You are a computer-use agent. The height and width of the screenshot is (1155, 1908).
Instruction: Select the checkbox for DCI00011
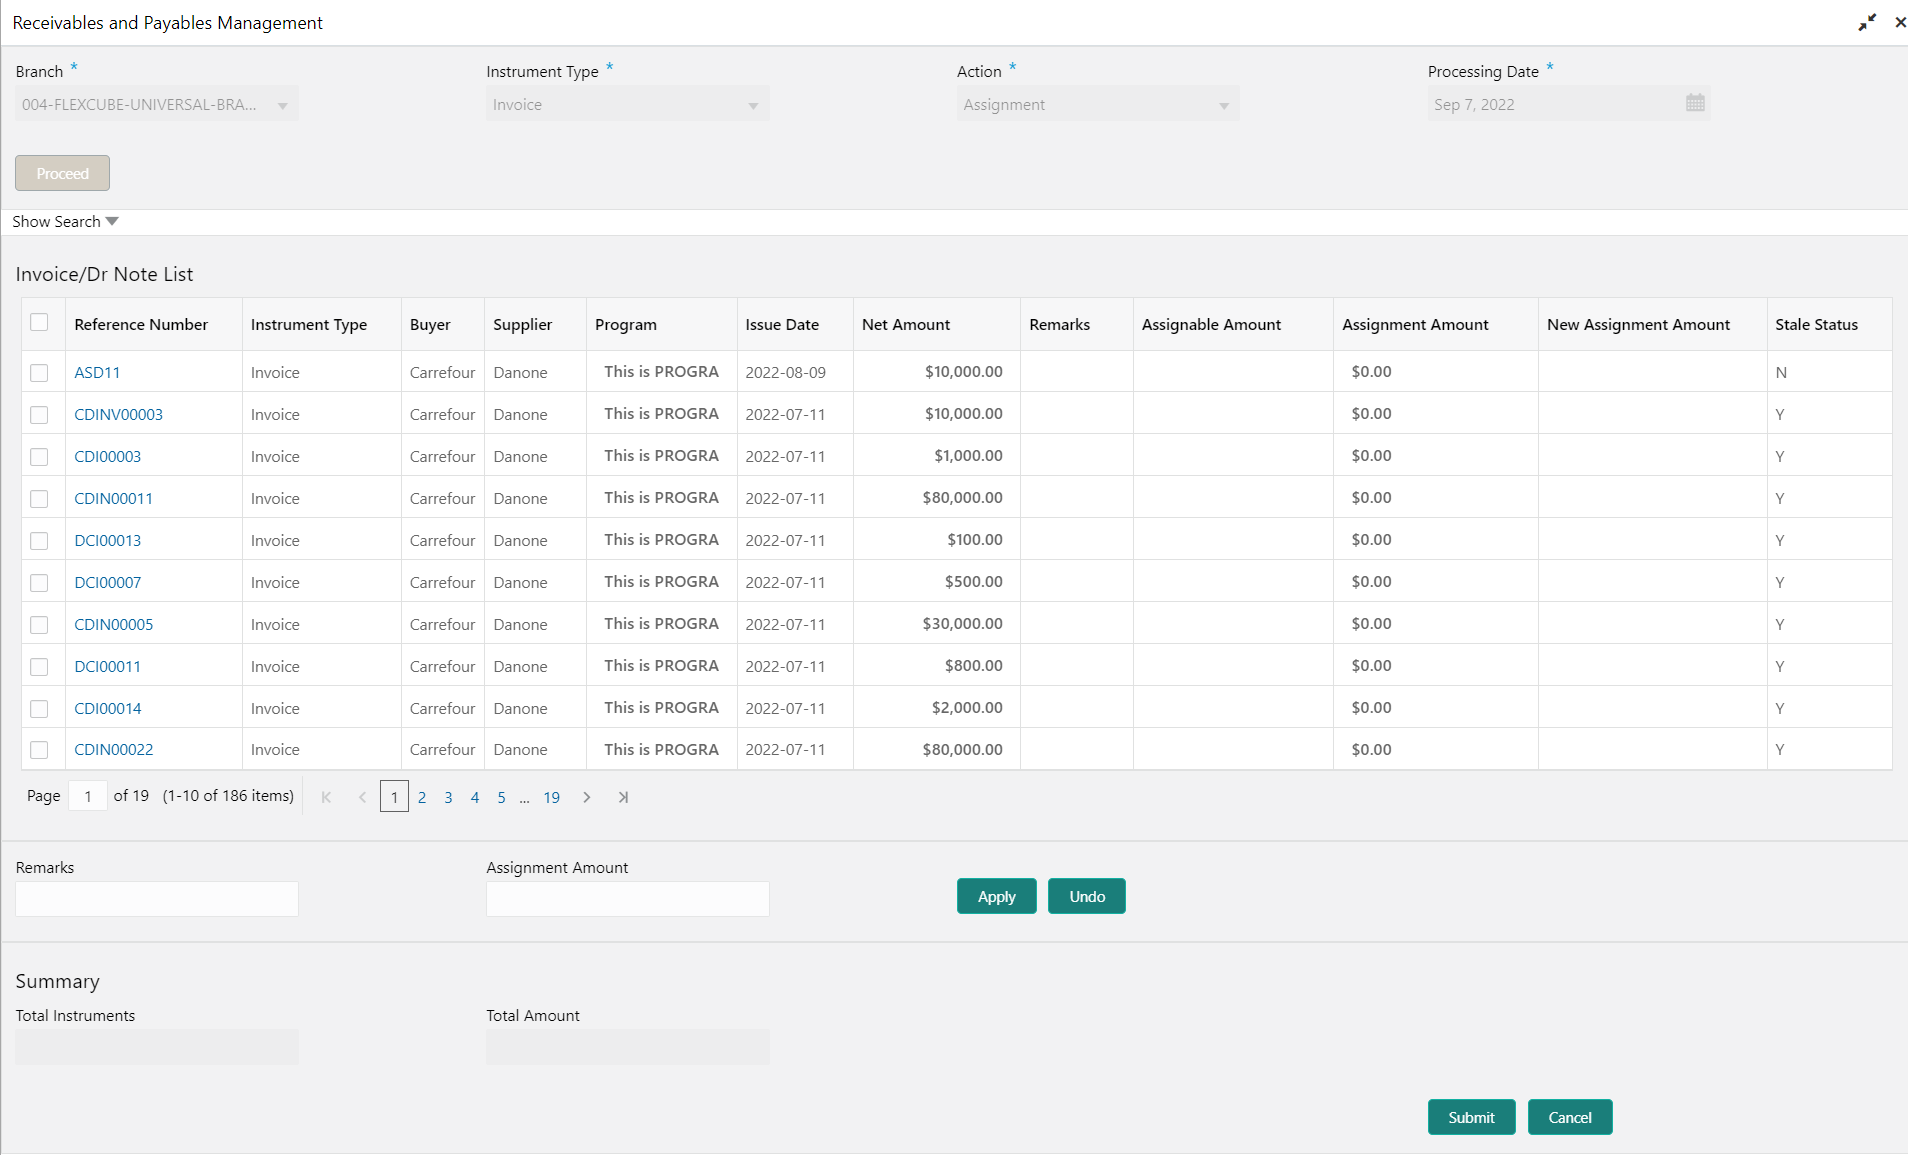pyautogui.click(x=39, y=667)
